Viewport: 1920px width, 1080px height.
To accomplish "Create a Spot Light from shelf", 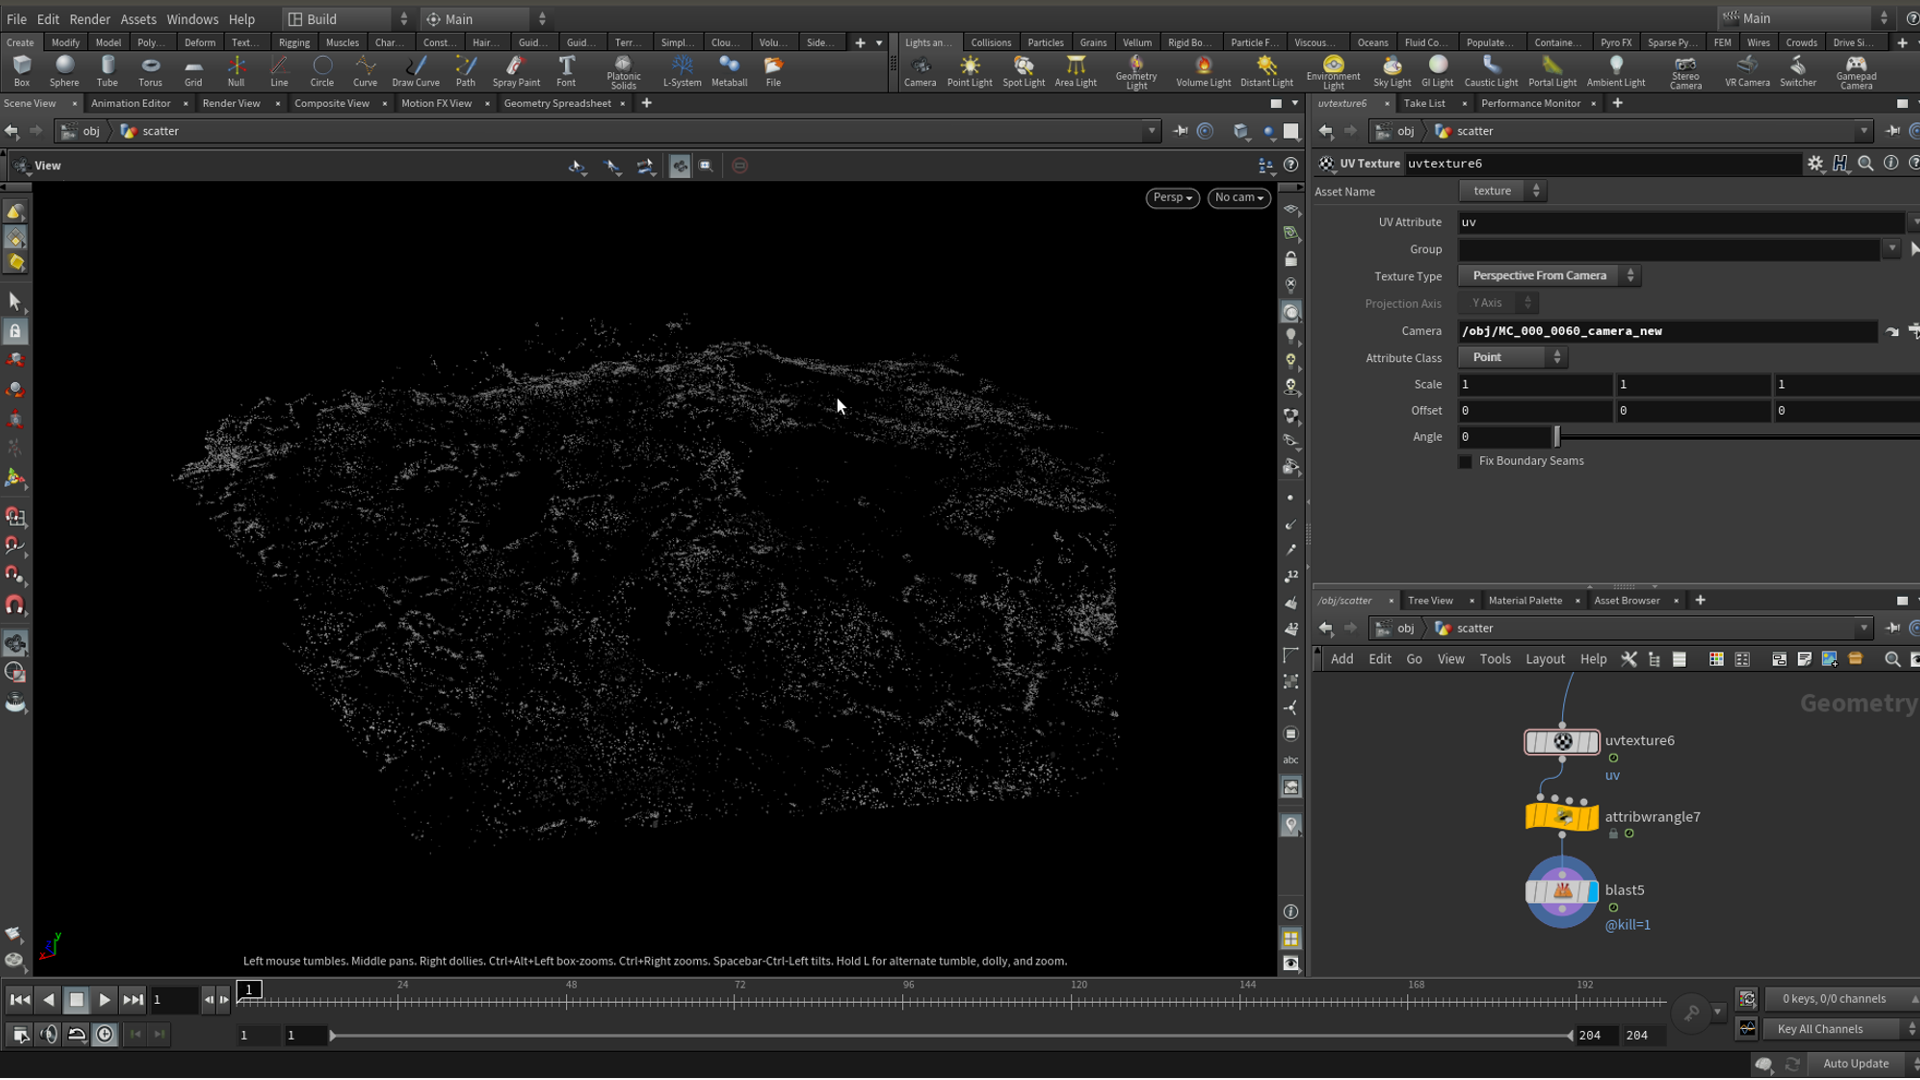I will click(x=1023, y=71).
